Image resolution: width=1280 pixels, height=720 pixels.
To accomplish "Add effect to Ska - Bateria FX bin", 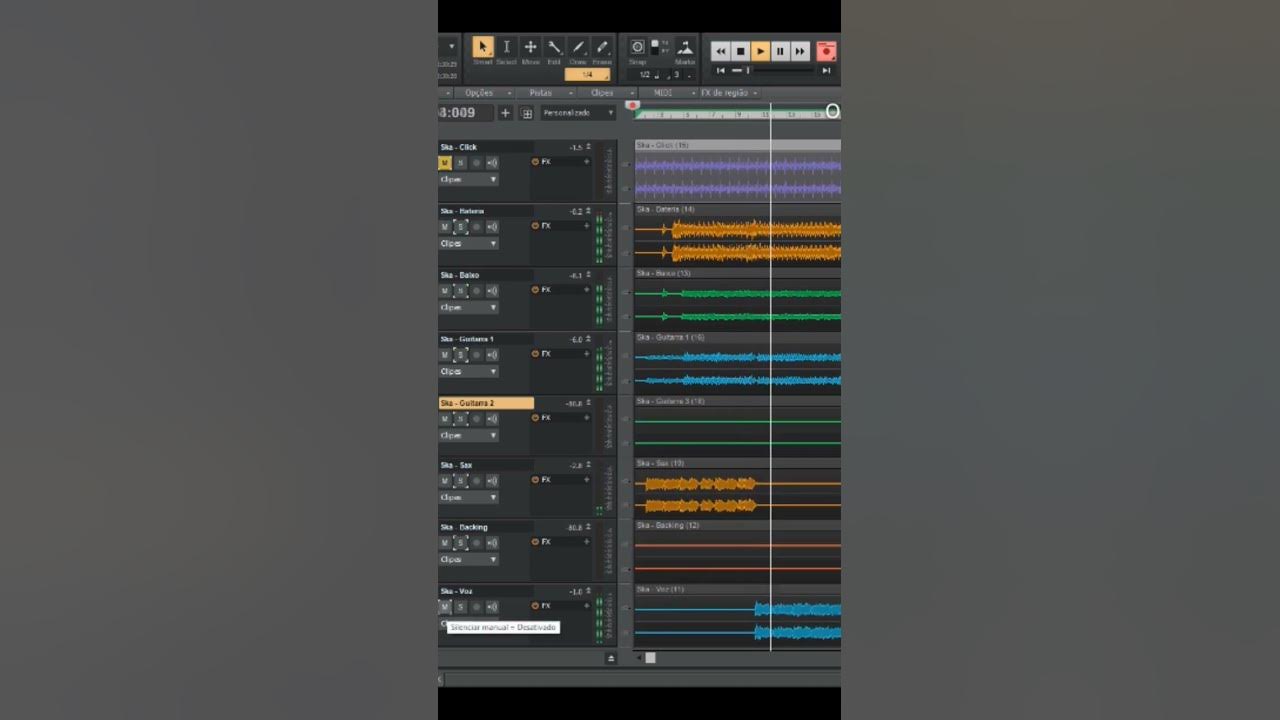I will coord(587,226).
